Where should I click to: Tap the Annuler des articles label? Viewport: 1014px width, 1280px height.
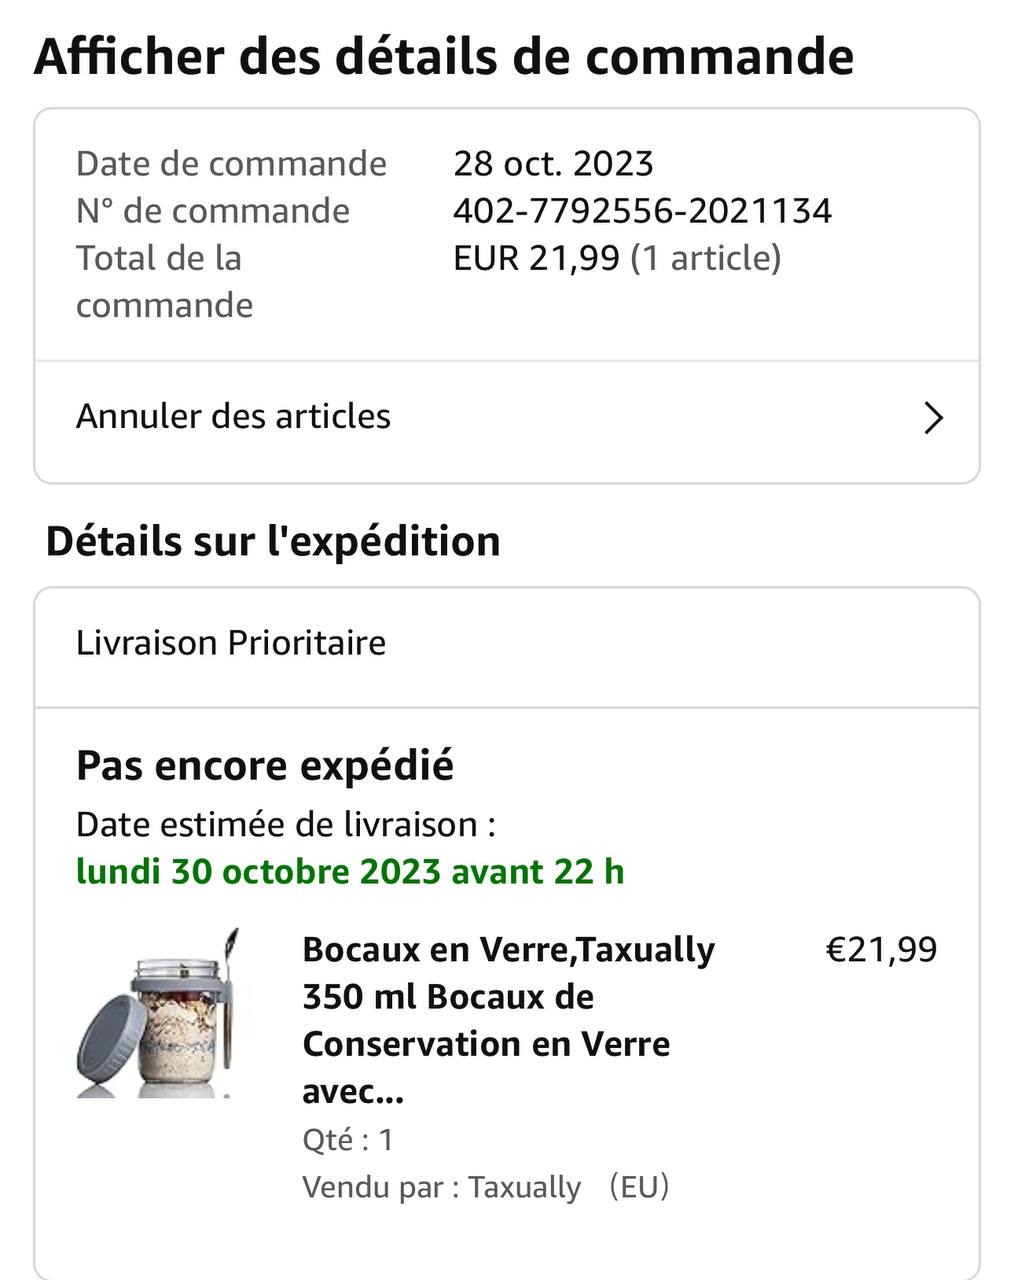233,416
